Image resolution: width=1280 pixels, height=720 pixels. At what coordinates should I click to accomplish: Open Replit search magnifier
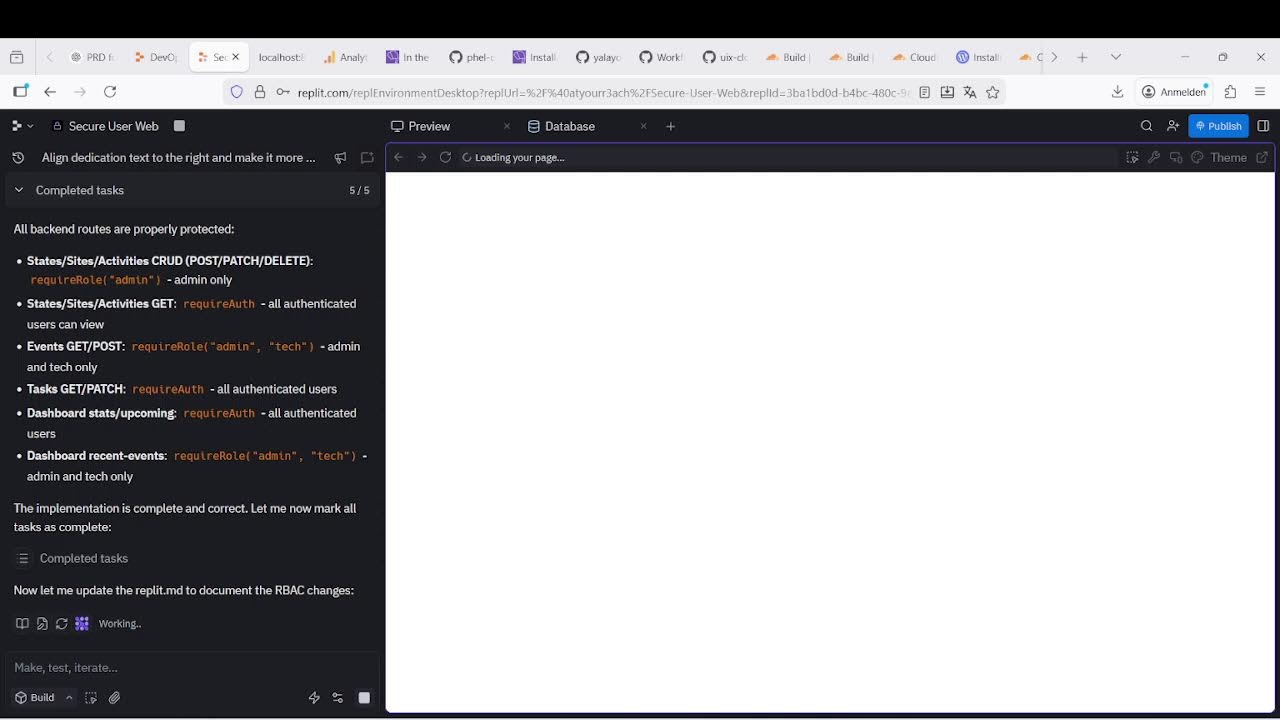coord(1147,126)
